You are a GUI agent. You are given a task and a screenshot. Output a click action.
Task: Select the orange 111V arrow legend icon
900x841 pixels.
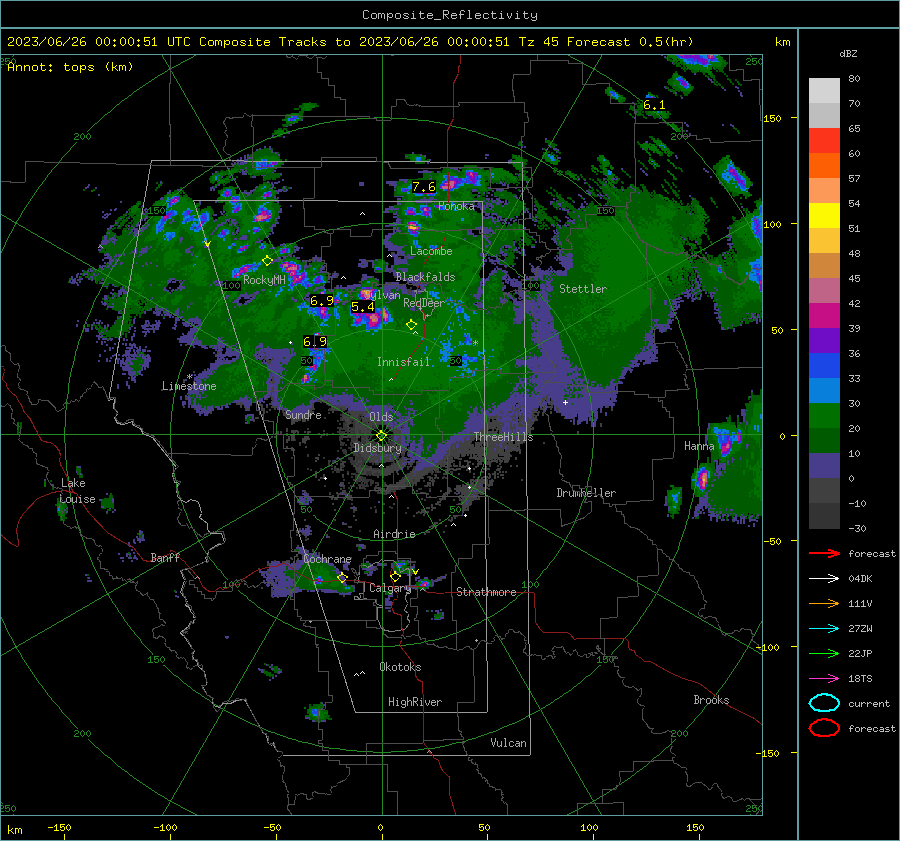tap(824, 603)
